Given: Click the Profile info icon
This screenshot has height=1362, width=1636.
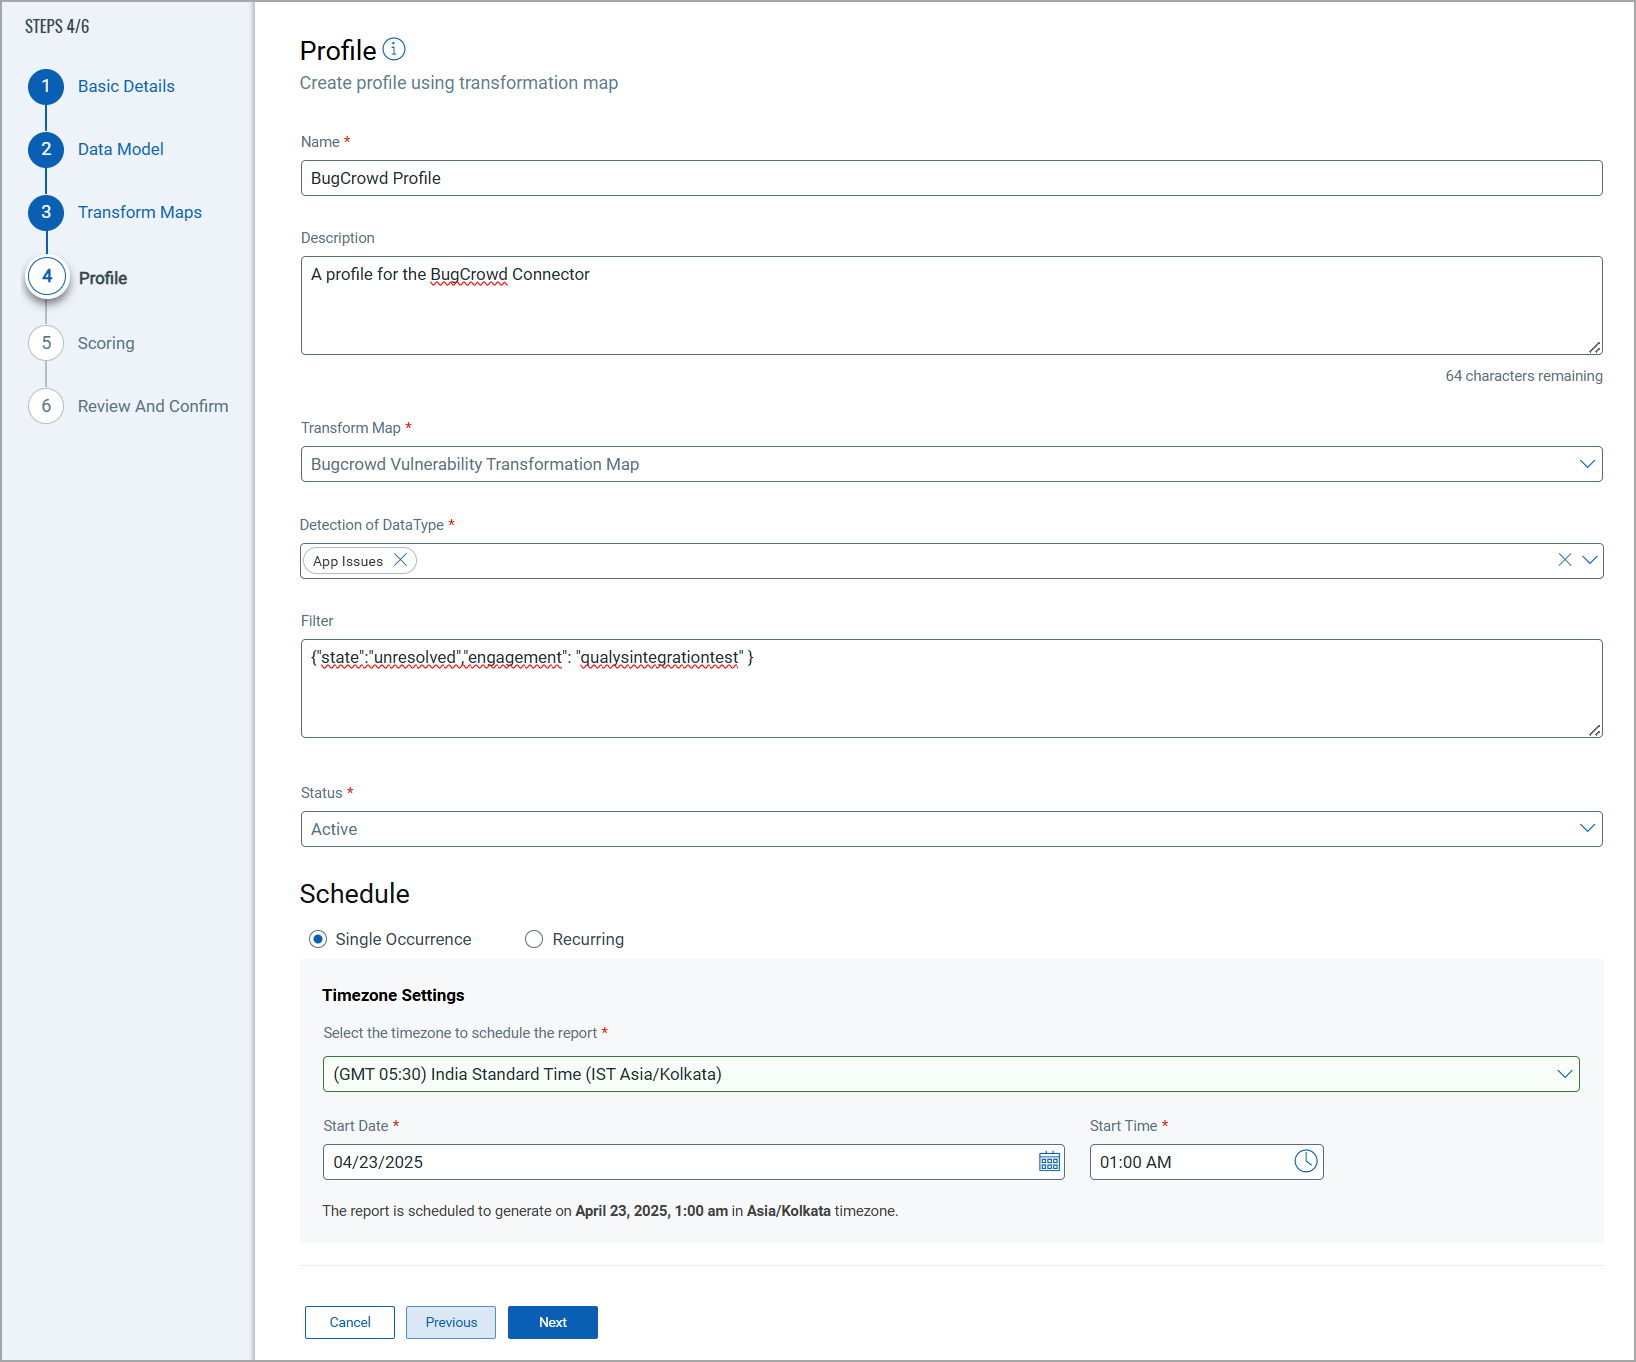Looking at the screenshot, I should coord(394,49).
